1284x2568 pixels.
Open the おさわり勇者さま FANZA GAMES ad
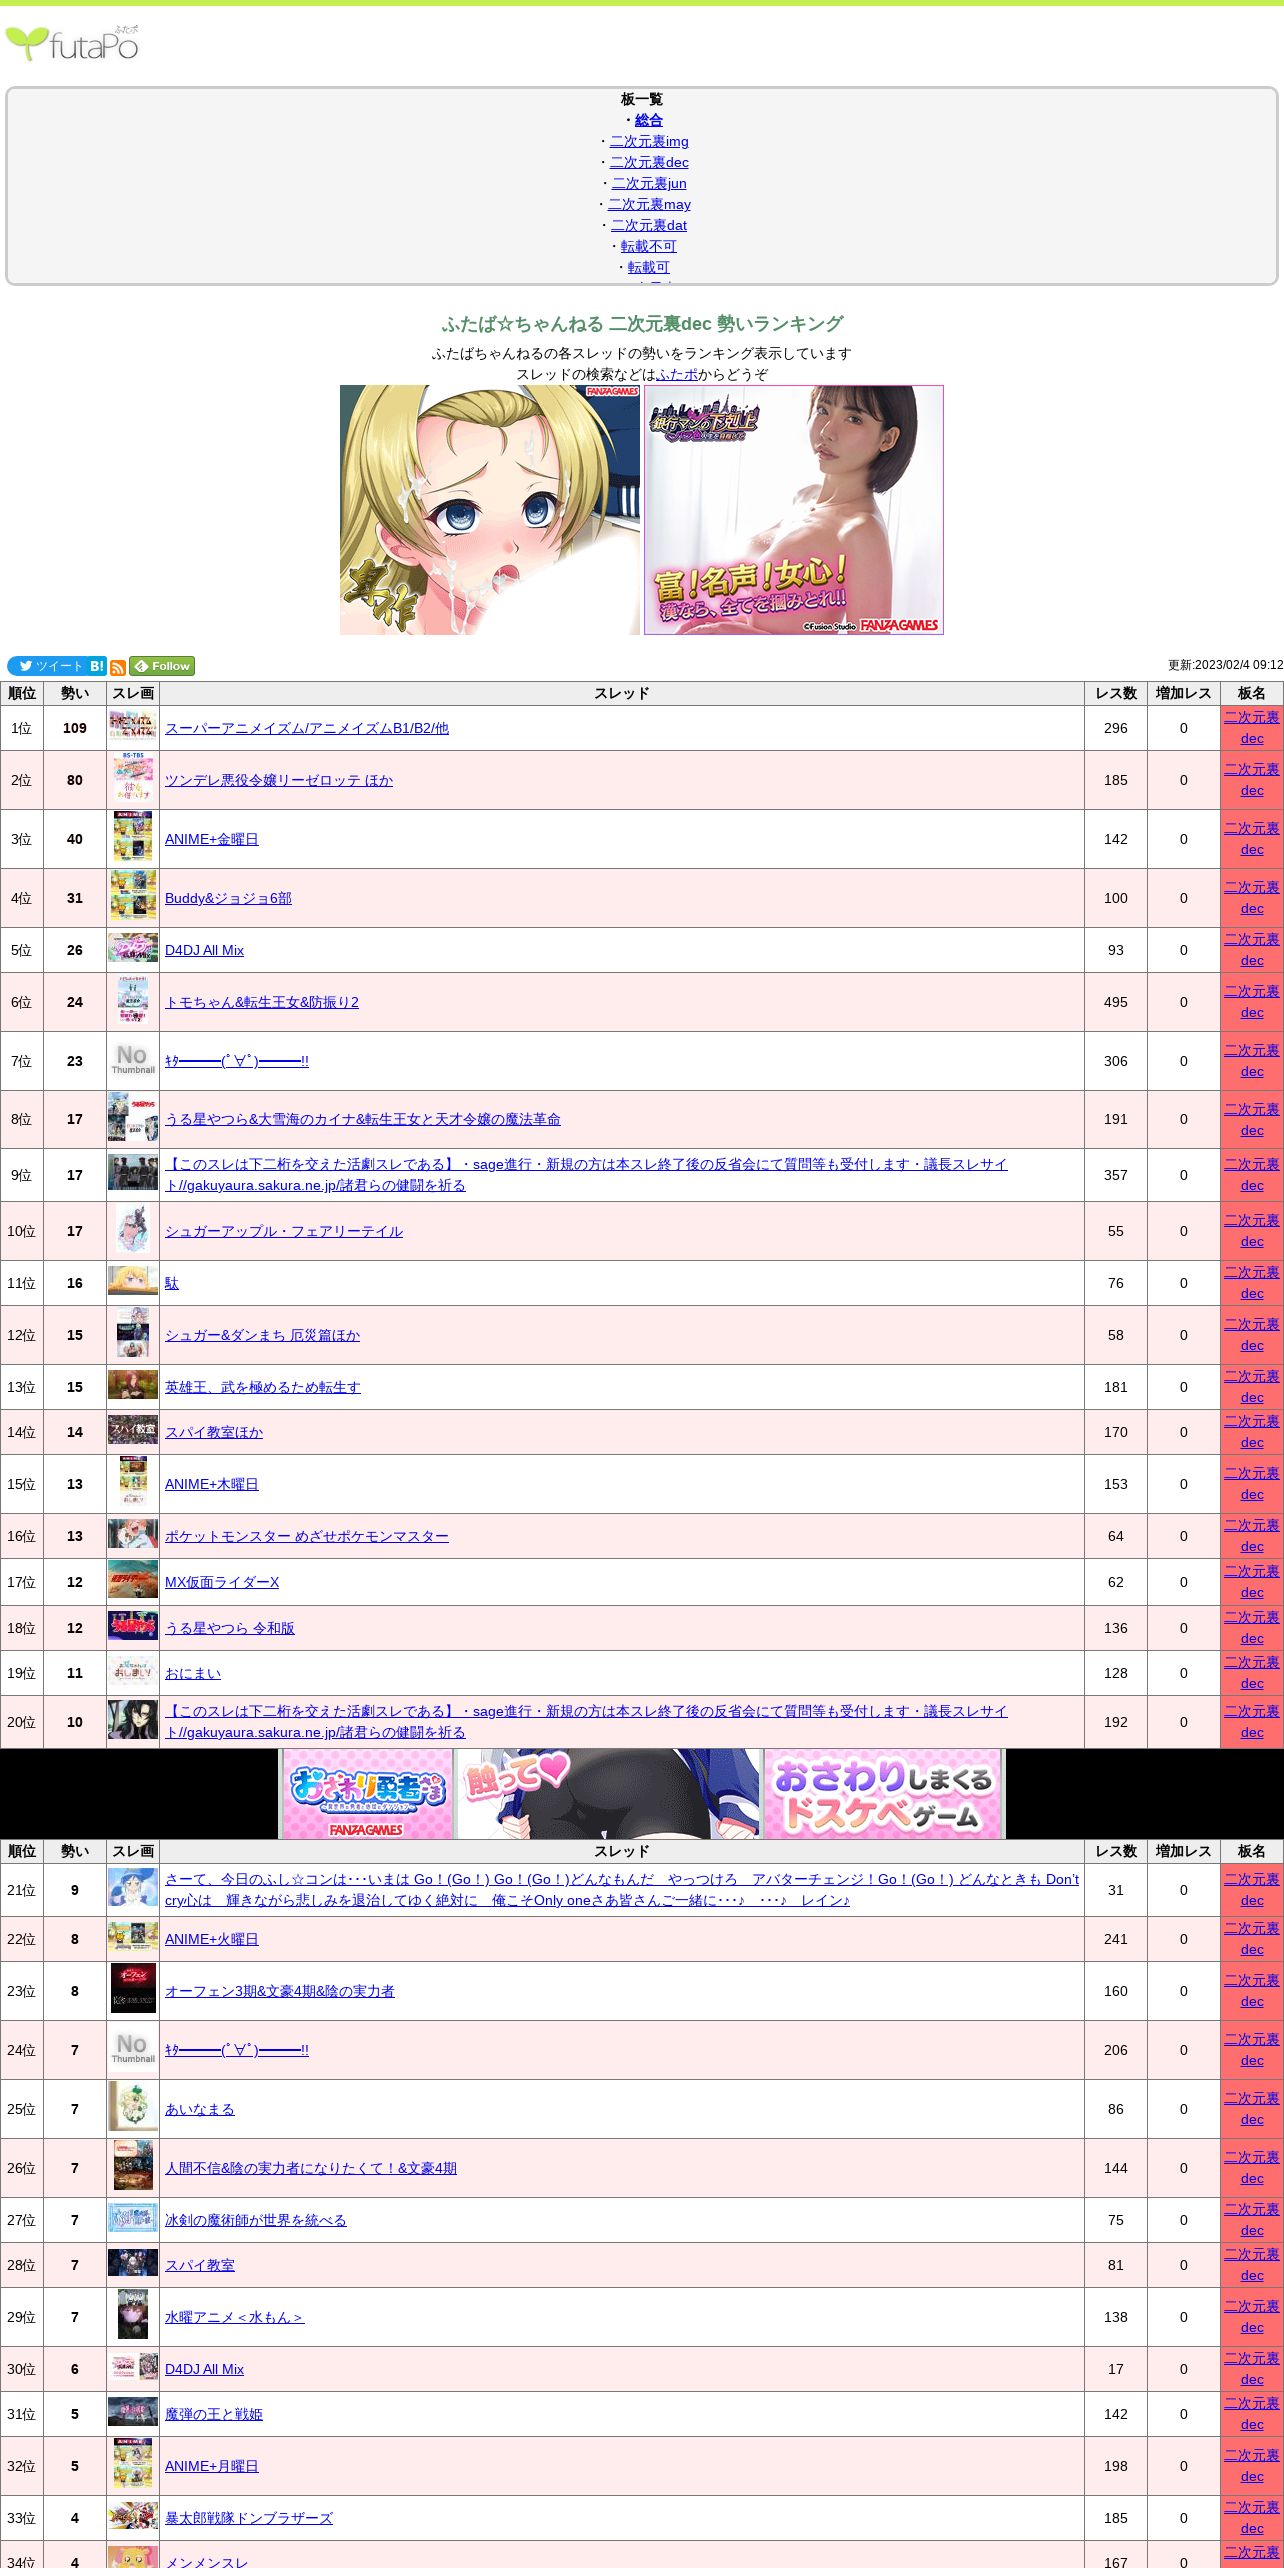[367, 1794]
